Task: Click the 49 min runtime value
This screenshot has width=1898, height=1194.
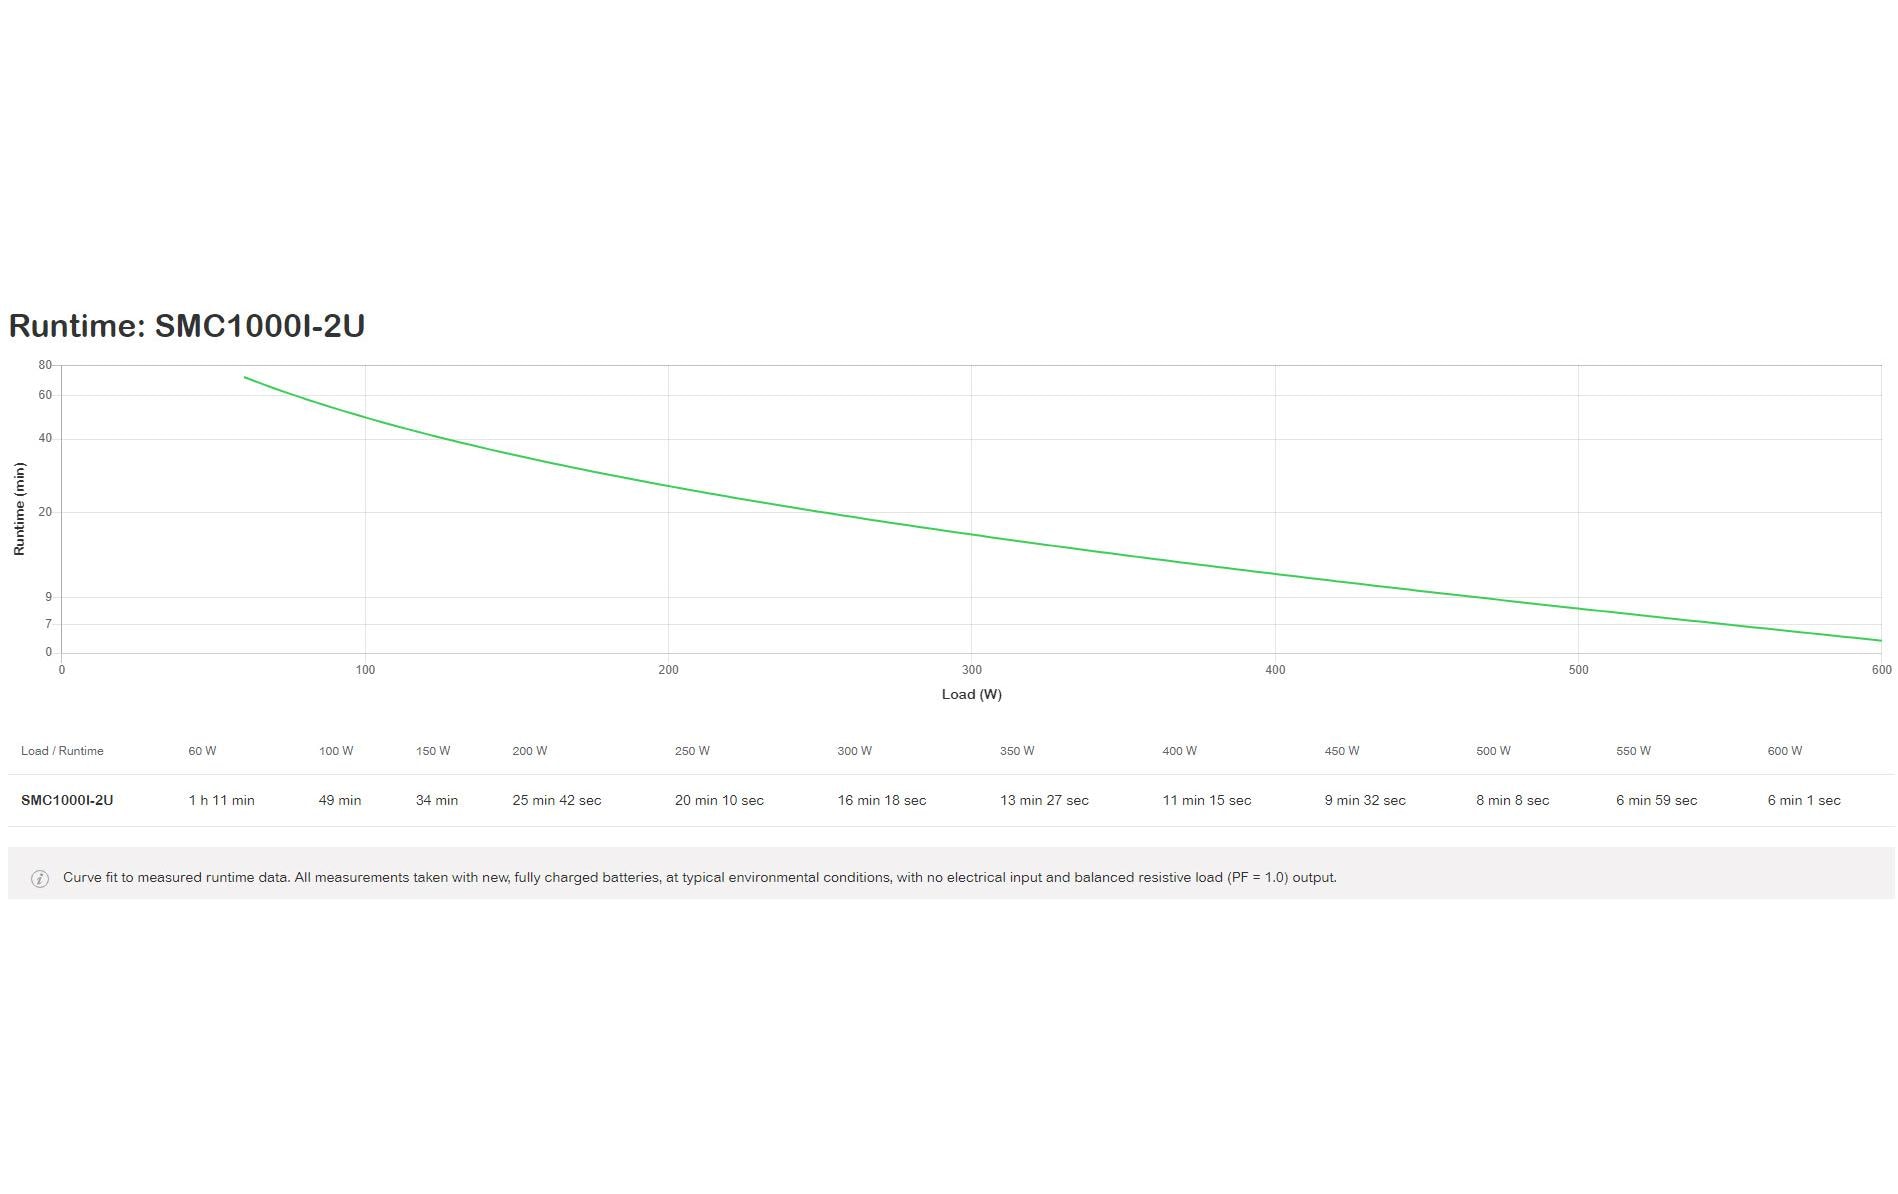Action: point(340,800)
